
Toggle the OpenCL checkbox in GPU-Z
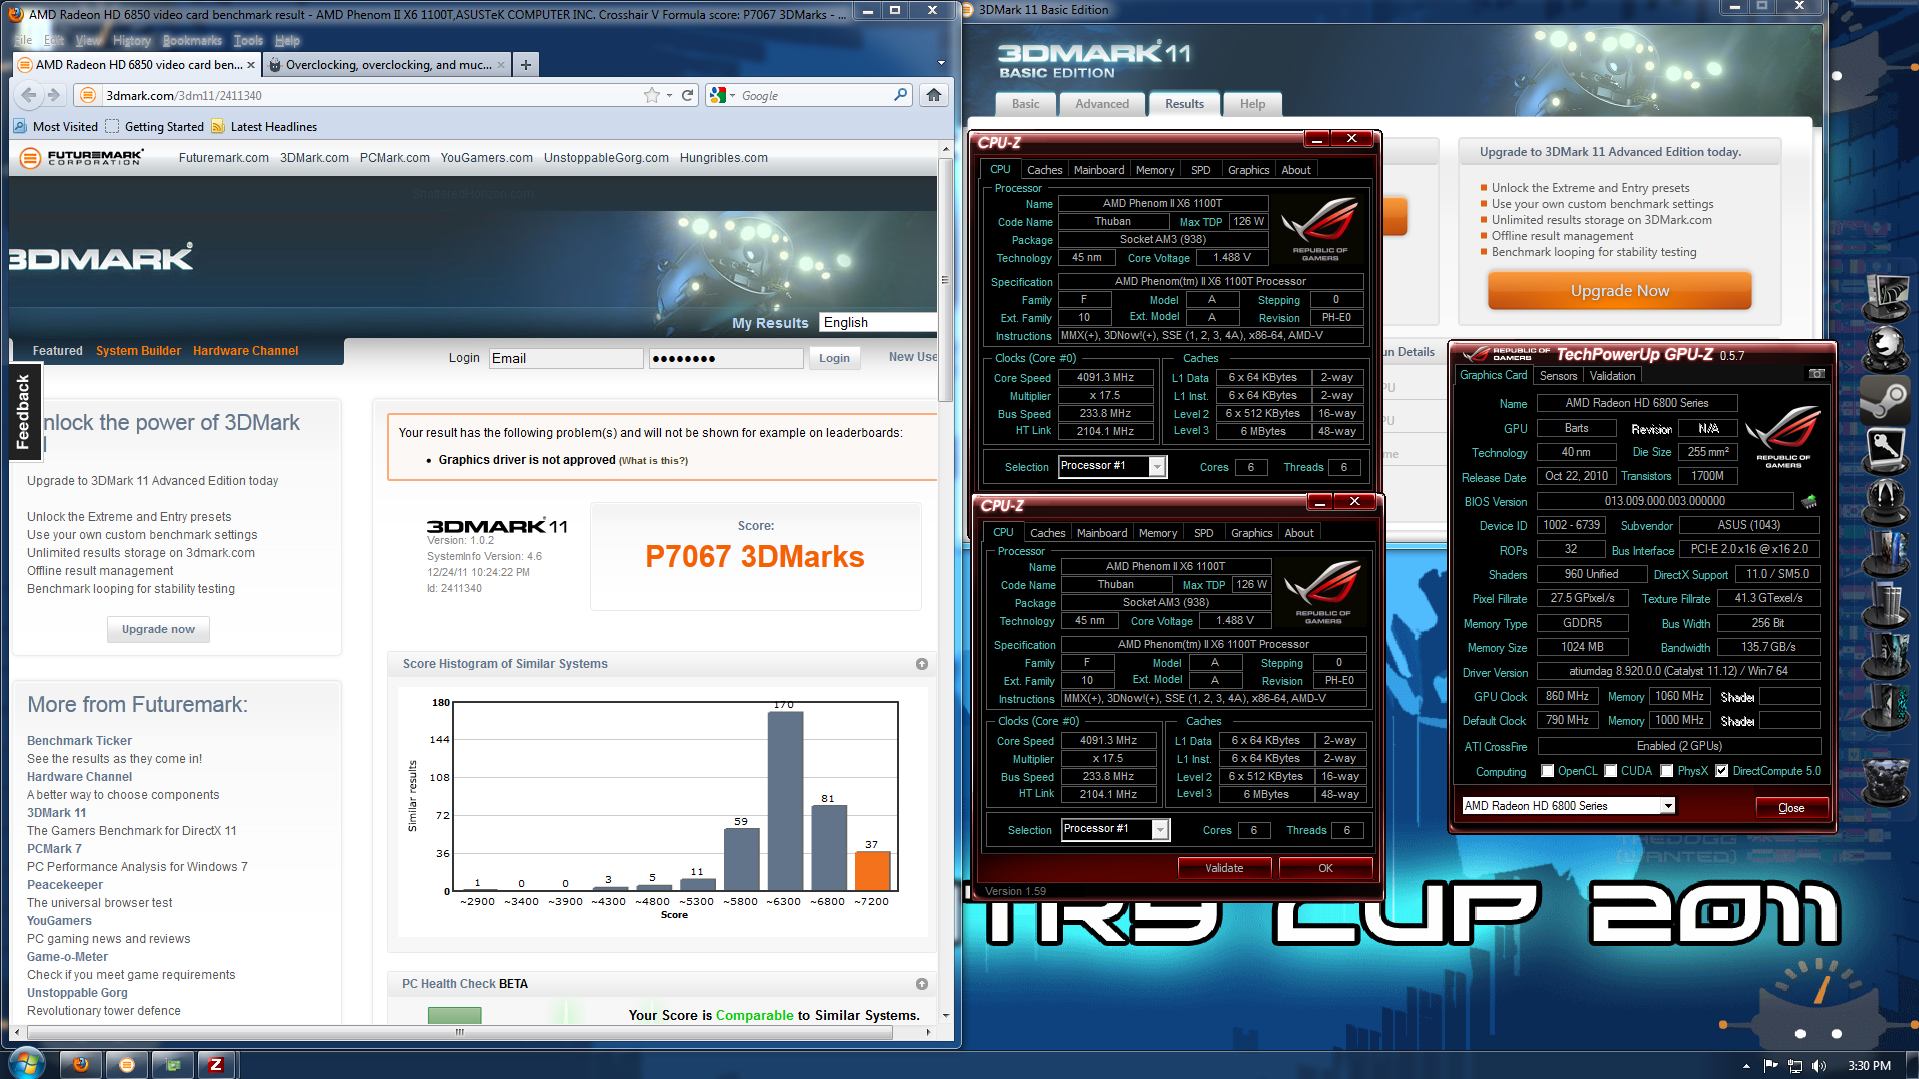pos(1547,771)
